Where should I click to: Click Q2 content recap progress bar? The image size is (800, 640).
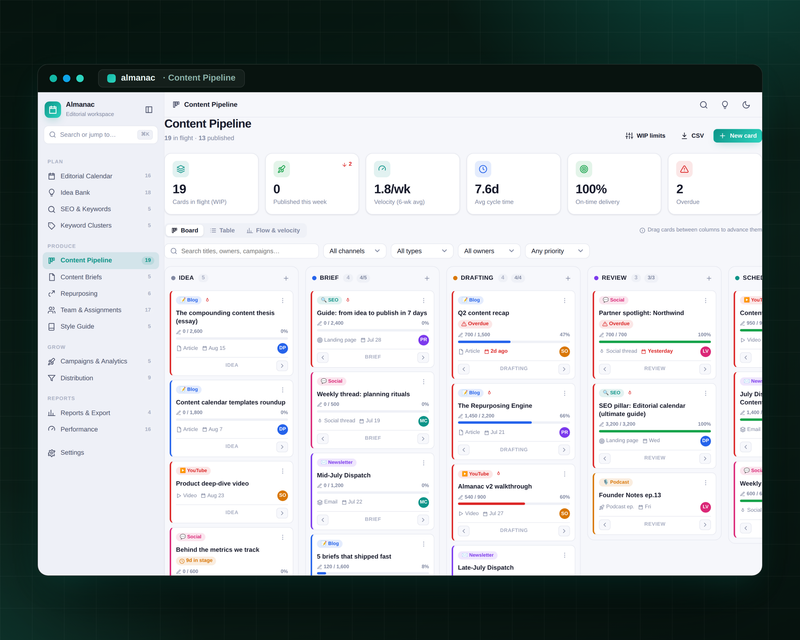click(514, 341)
